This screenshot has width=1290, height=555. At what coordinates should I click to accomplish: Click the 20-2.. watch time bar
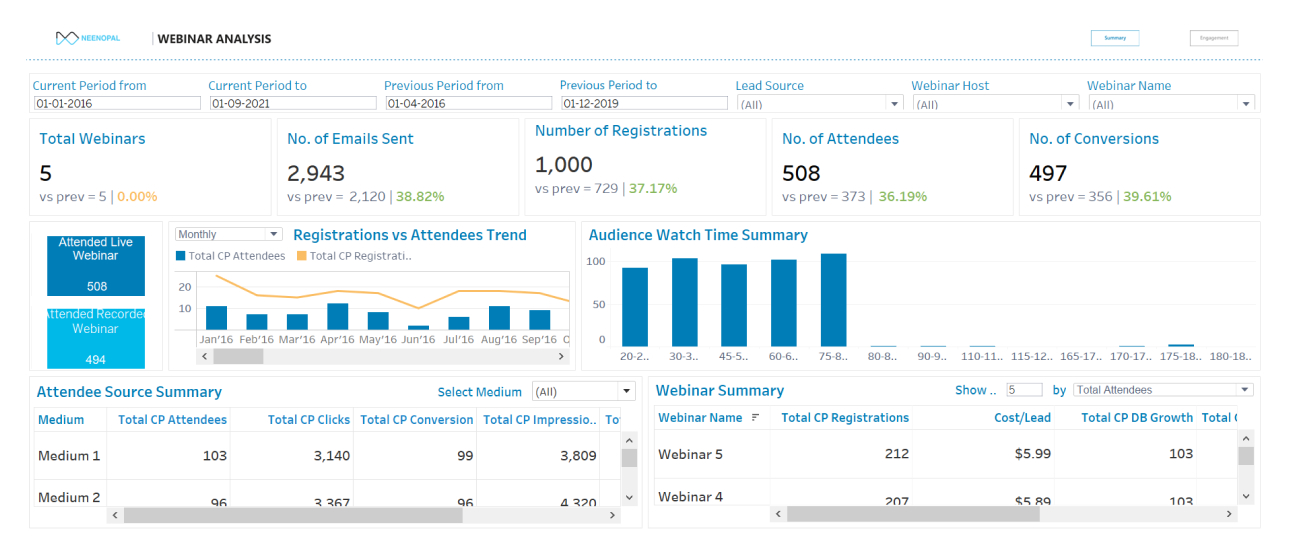[635, 307]
